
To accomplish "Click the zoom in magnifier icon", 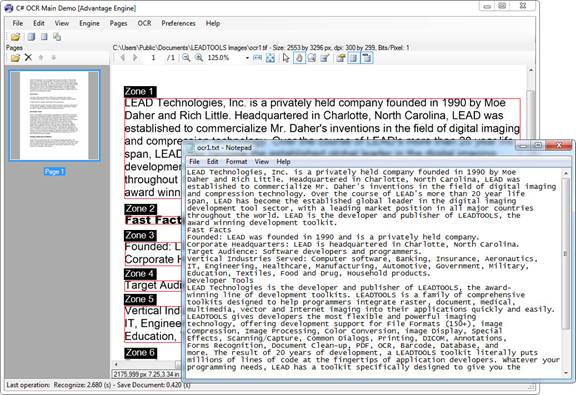I will (x=199, y=58).
